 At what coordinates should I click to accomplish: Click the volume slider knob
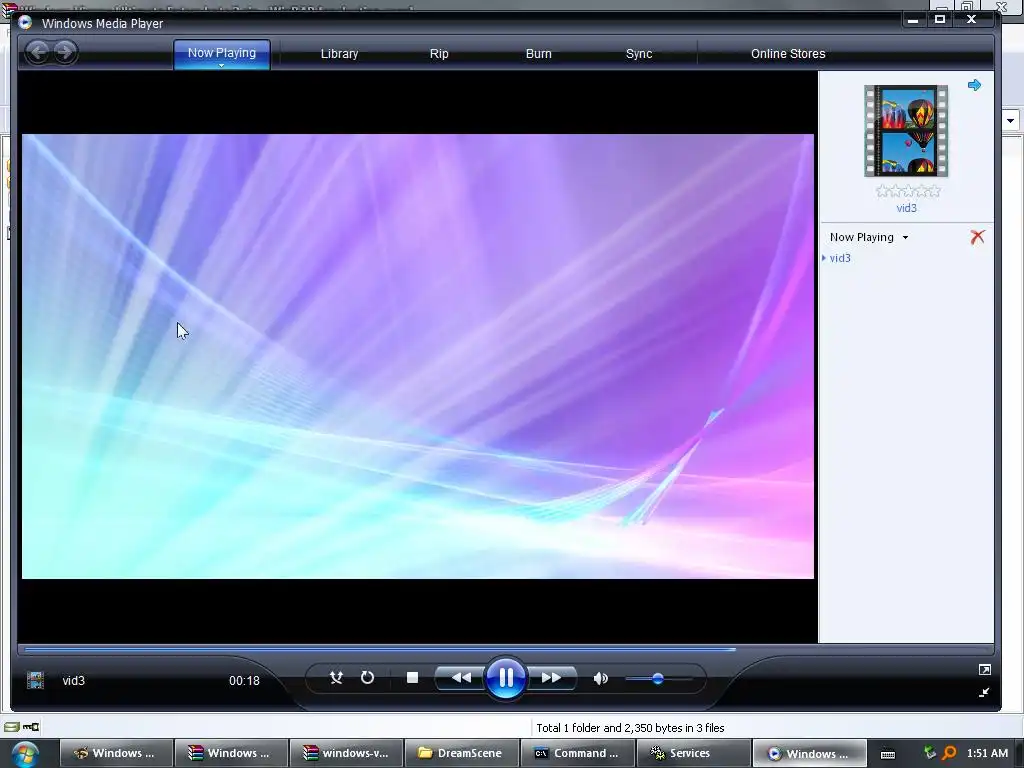coord(658,679)
